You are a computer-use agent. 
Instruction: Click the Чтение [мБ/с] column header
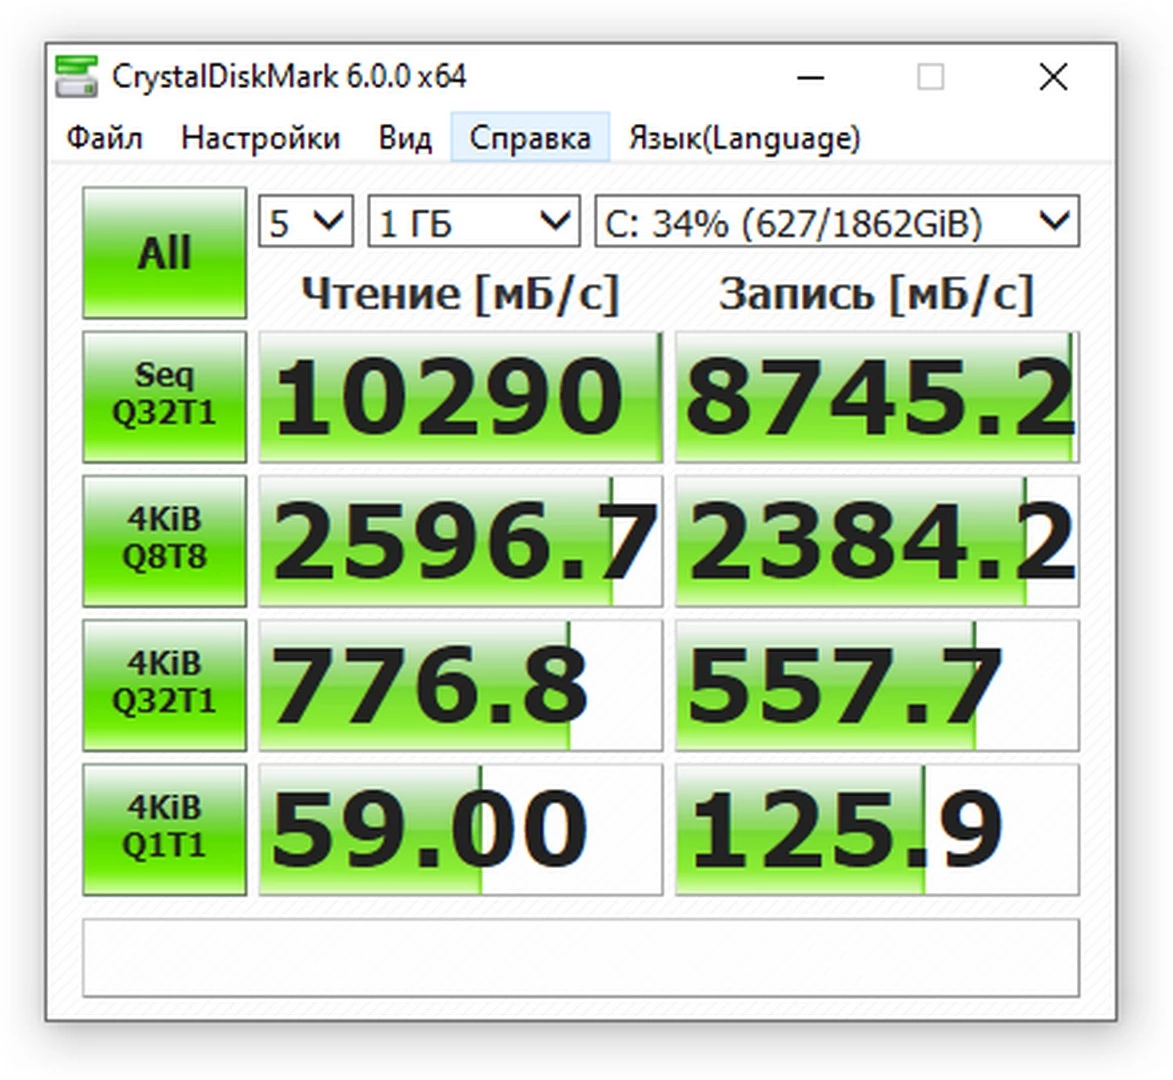click(x=461, y=293)
